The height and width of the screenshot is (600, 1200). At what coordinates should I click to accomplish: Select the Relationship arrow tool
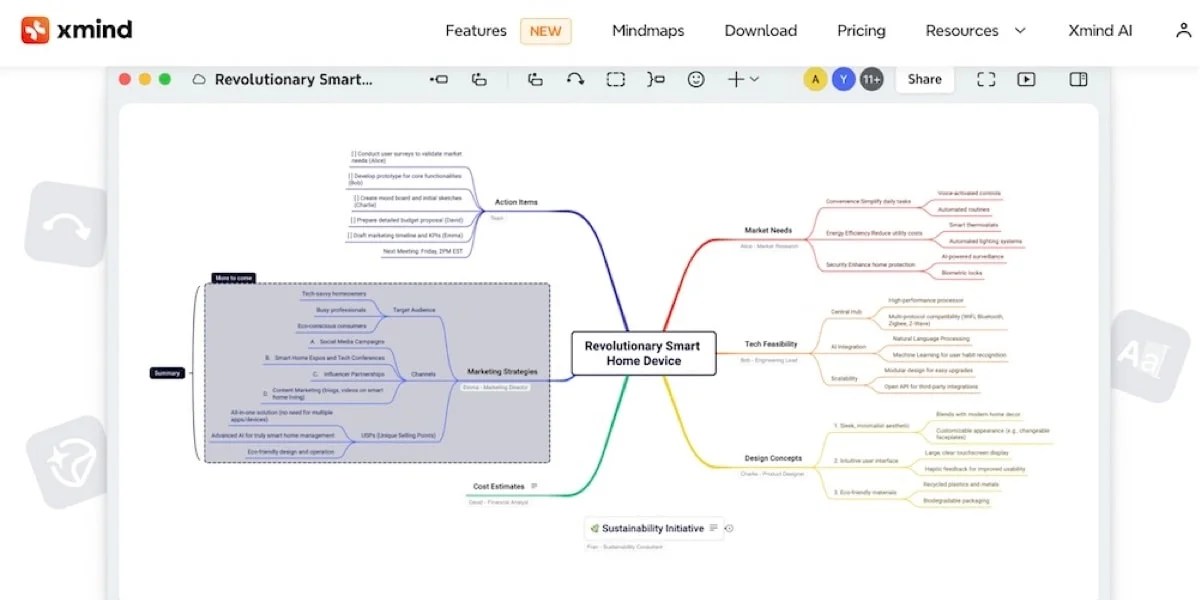577,79
